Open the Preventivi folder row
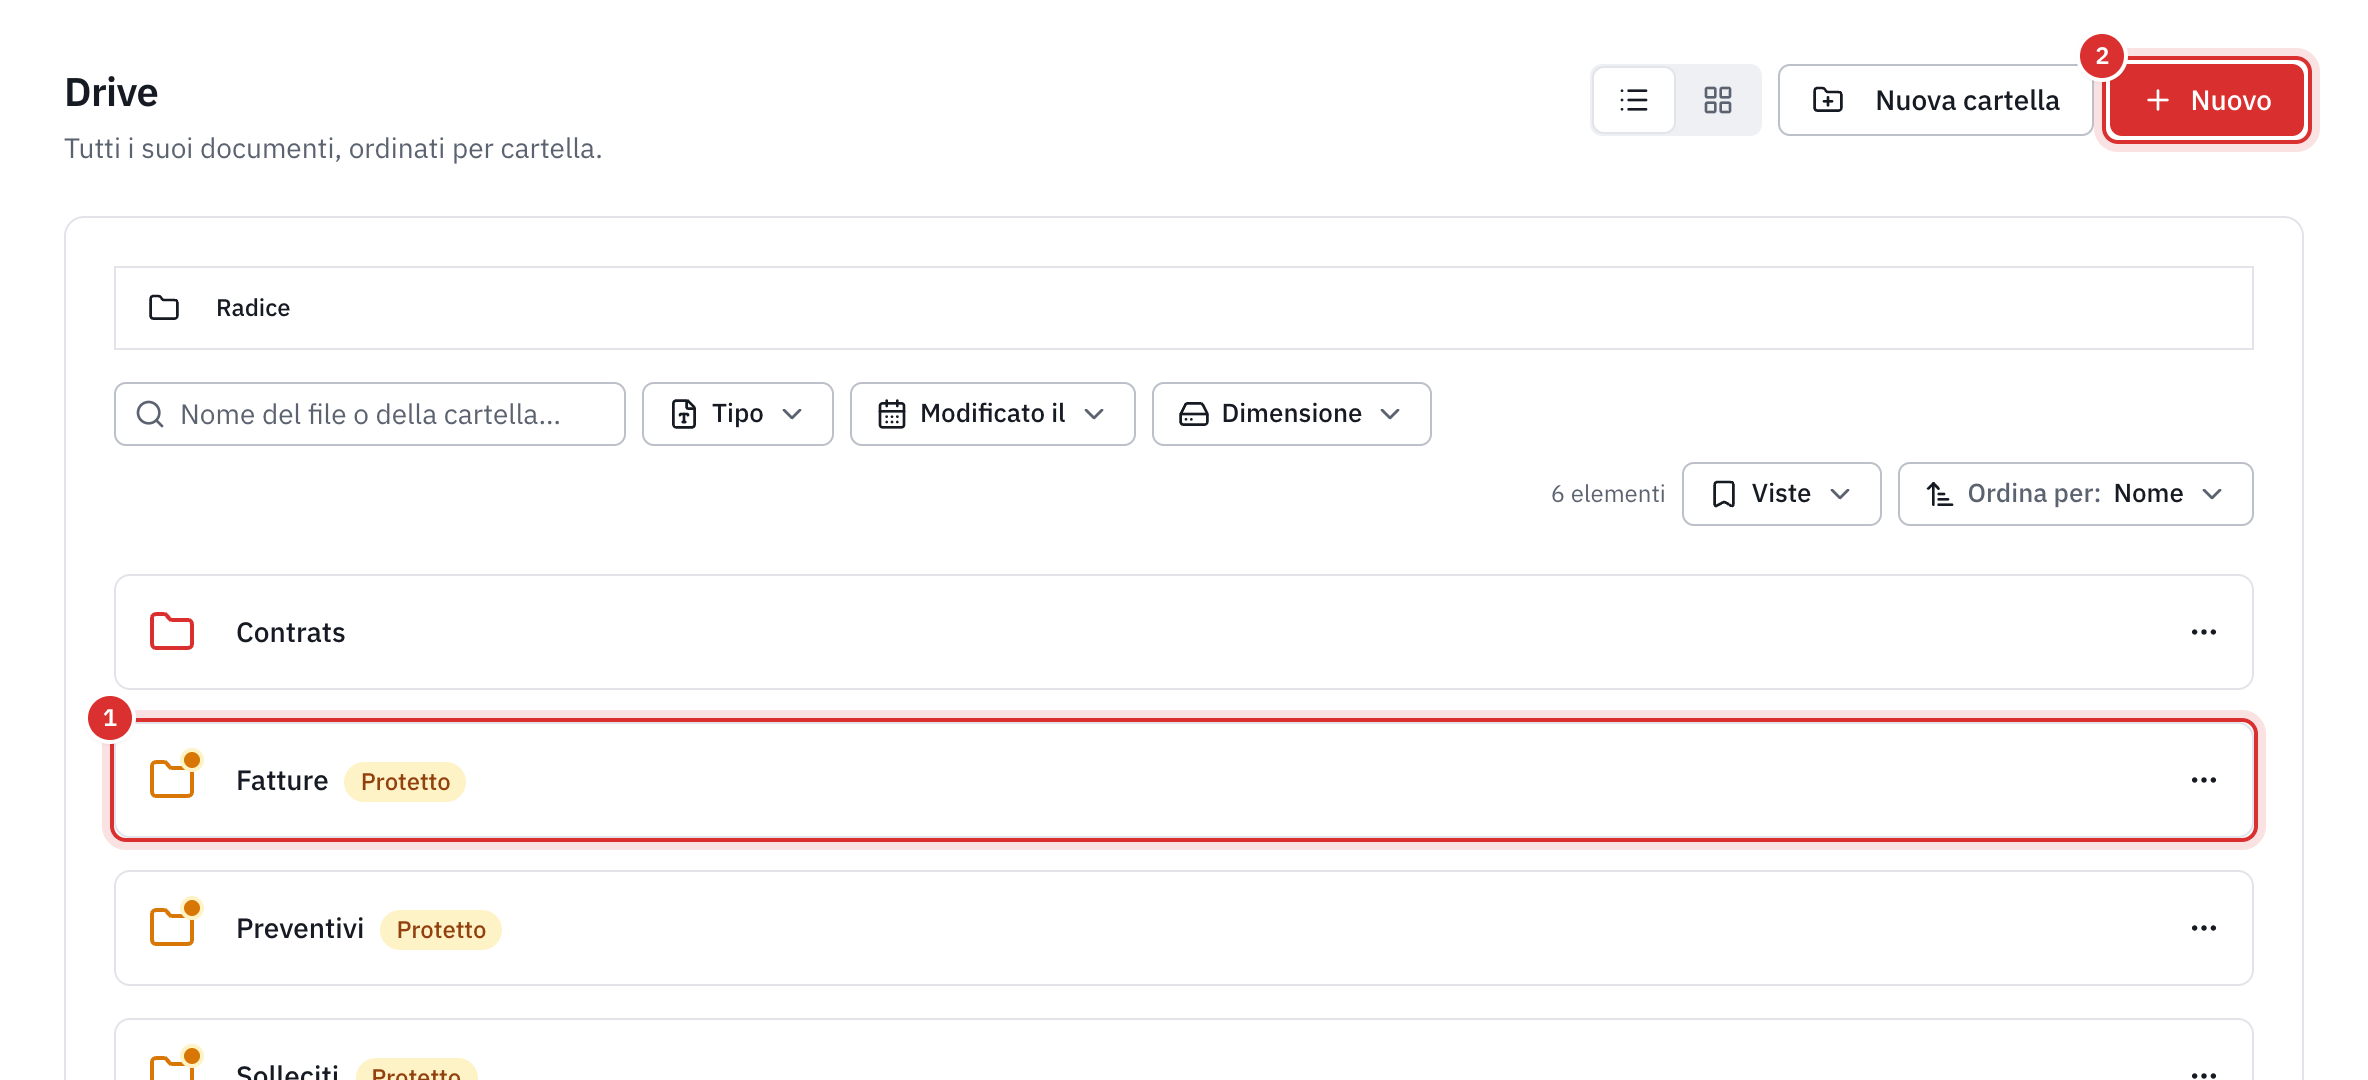Viewport: 2368px width, 1080px height. 1184,928
